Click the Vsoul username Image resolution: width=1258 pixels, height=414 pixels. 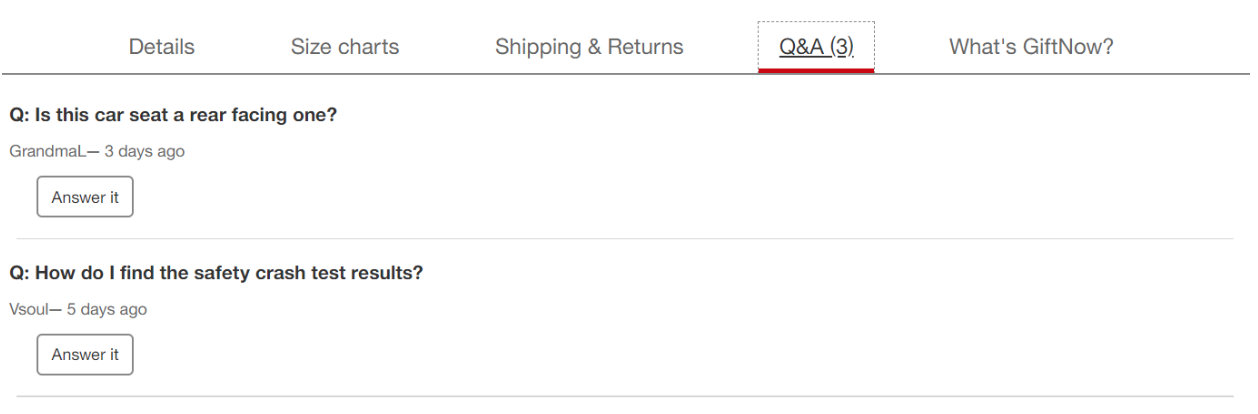tap(29, 309)
